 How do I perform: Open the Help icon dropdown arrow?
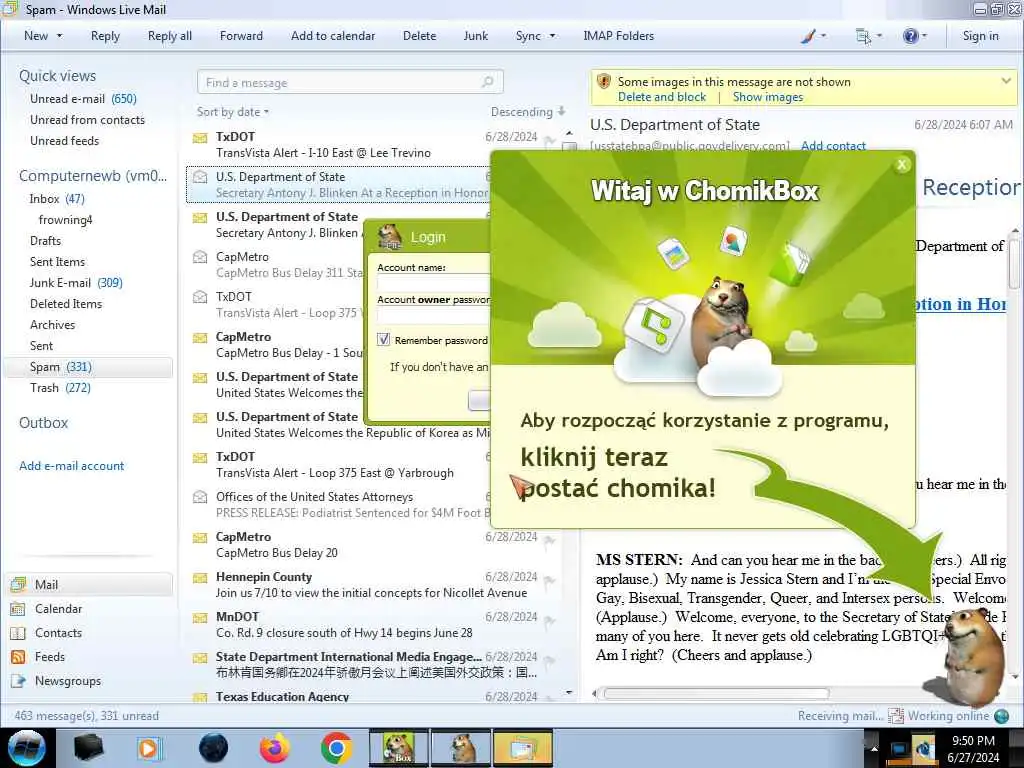(923, 37)
